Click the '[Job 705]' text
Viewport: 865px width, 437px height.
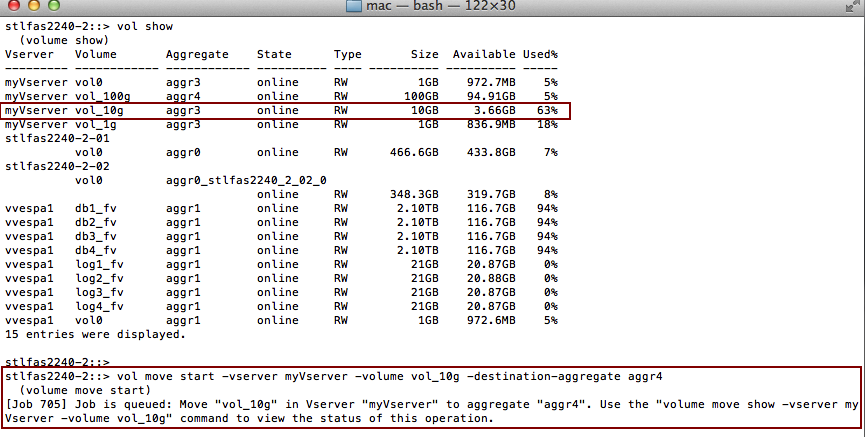tap(36, 404)
